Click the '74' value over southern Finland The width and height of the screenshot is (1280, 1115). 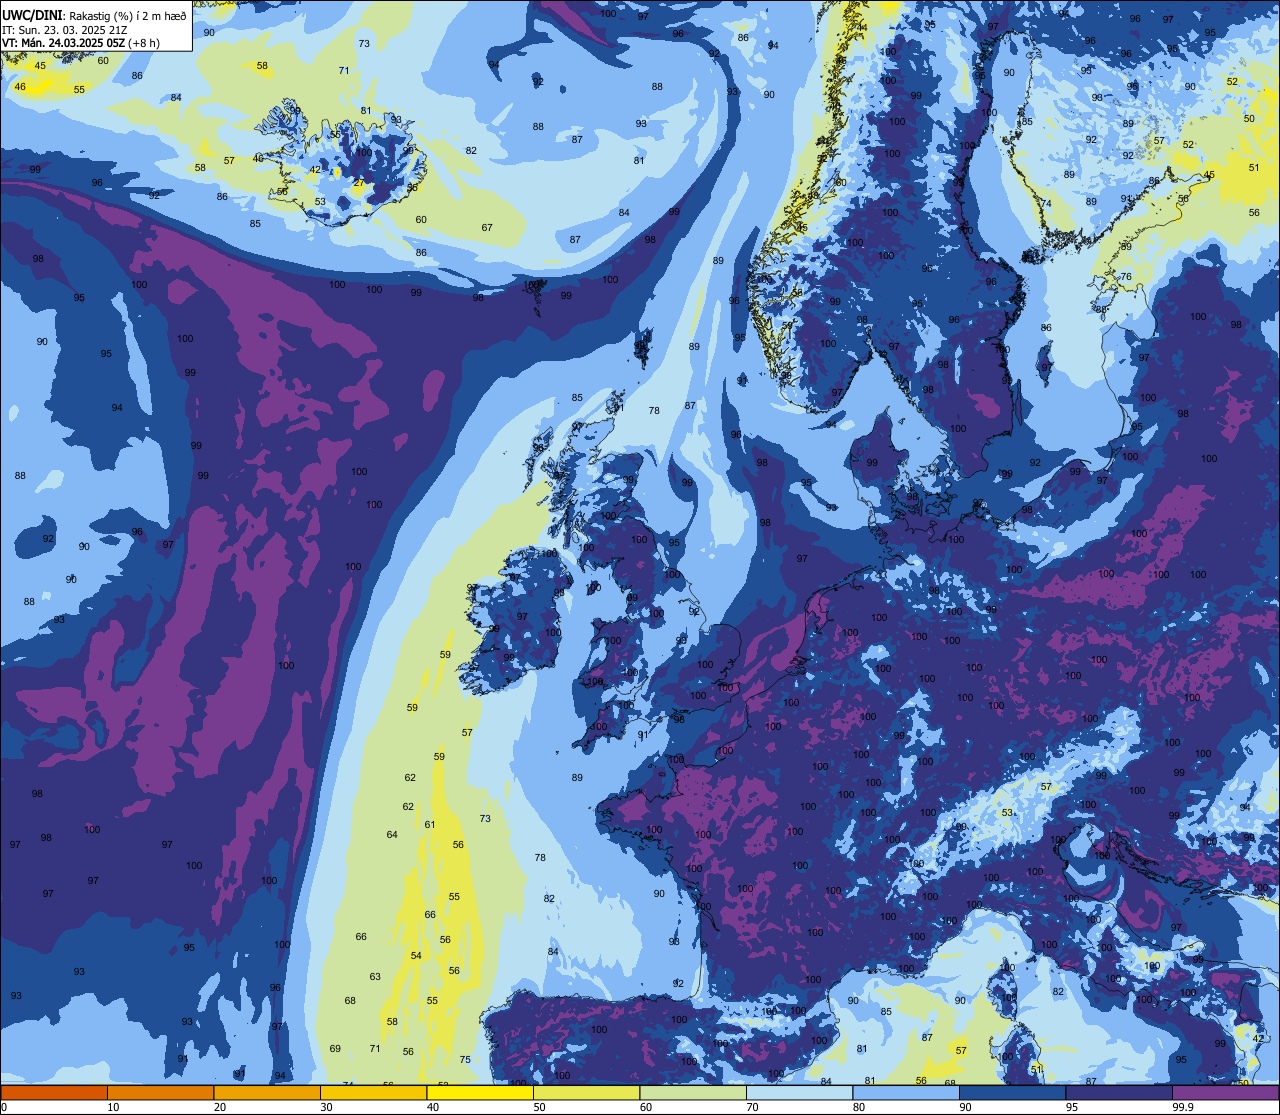1046,204
